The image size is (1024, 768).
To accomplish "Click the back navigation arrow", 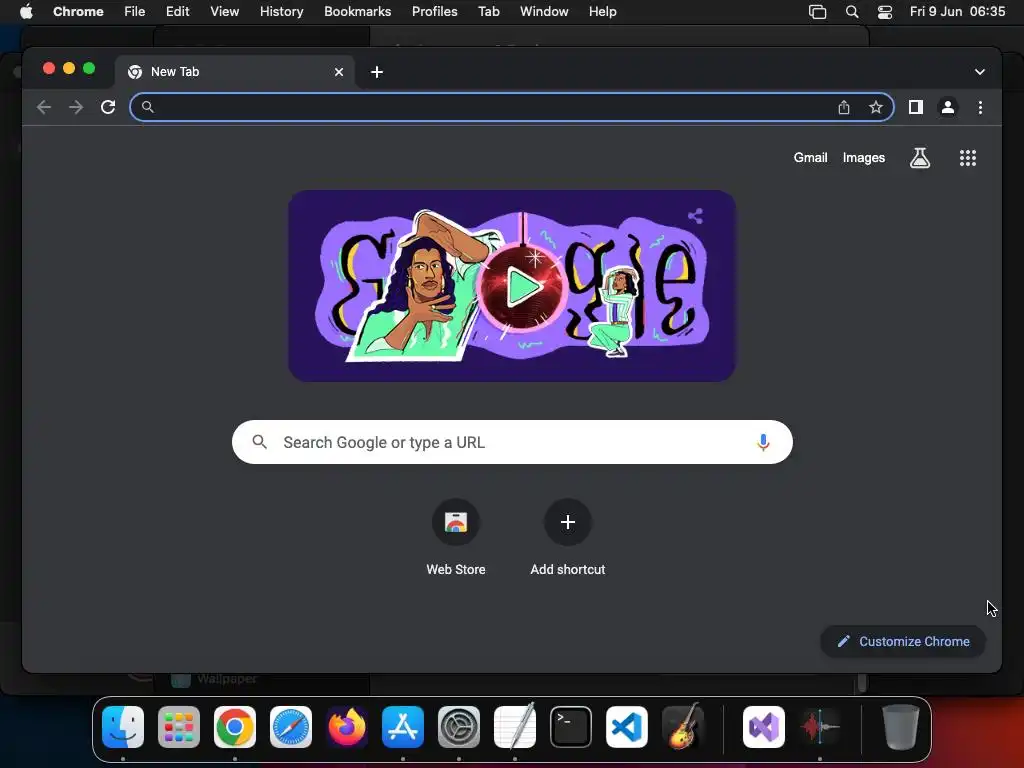I will pos(44,107).
